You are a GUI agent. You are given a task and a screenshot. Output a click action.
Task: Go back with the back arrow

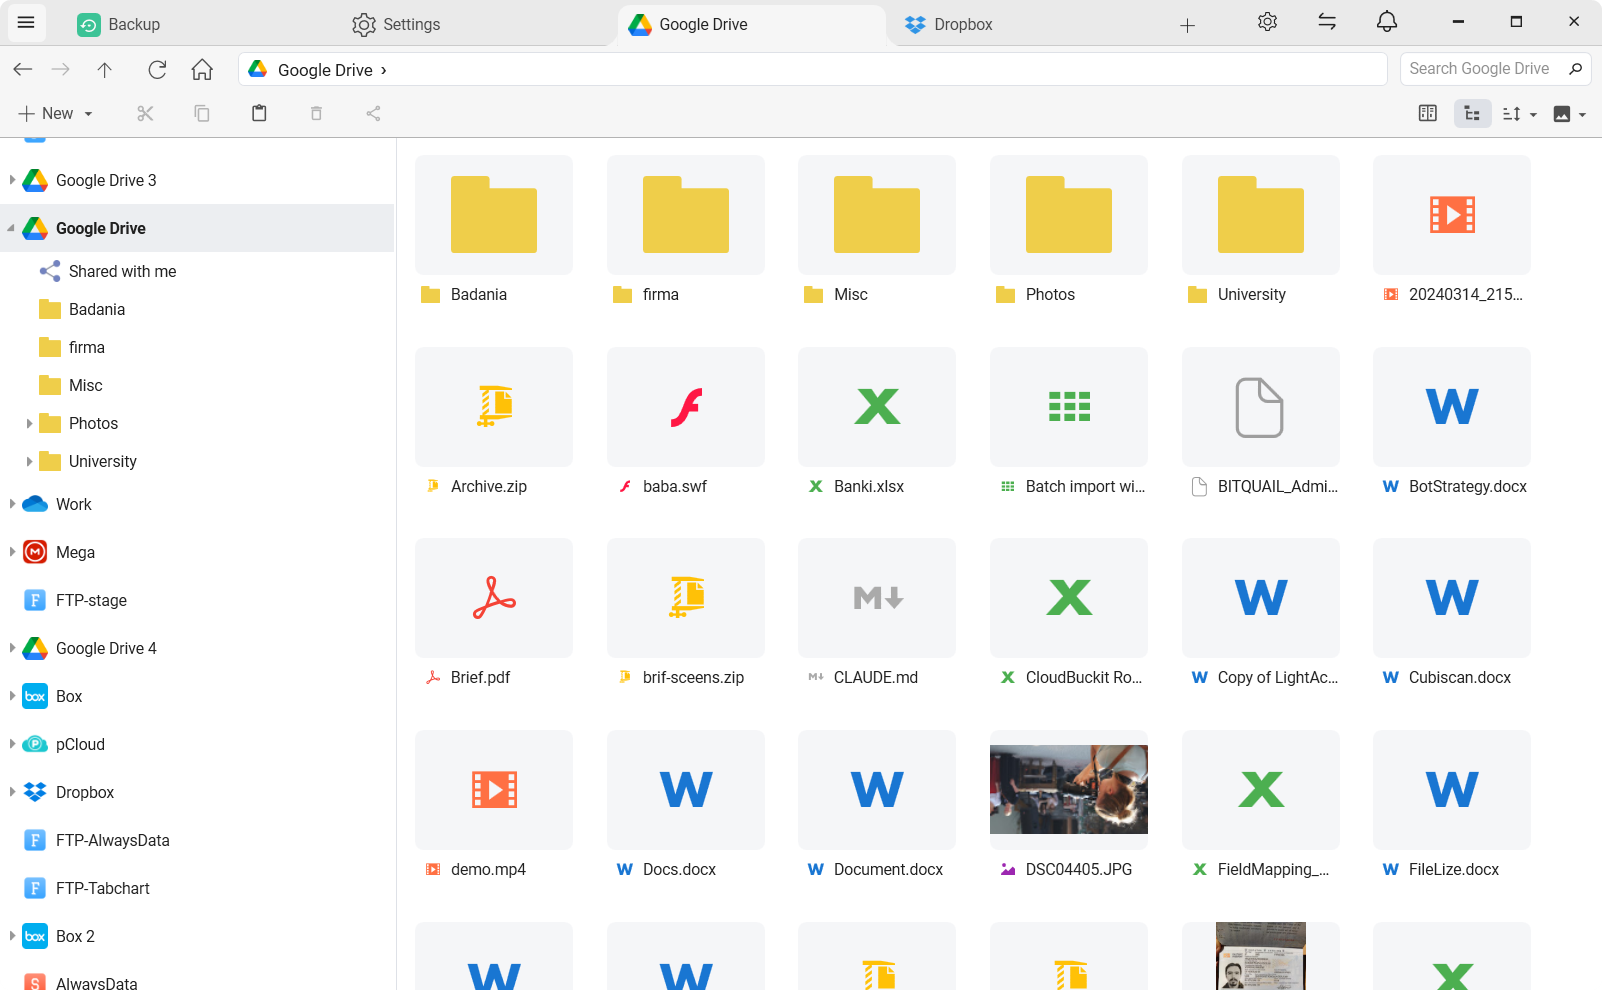(x=23, y=69)
